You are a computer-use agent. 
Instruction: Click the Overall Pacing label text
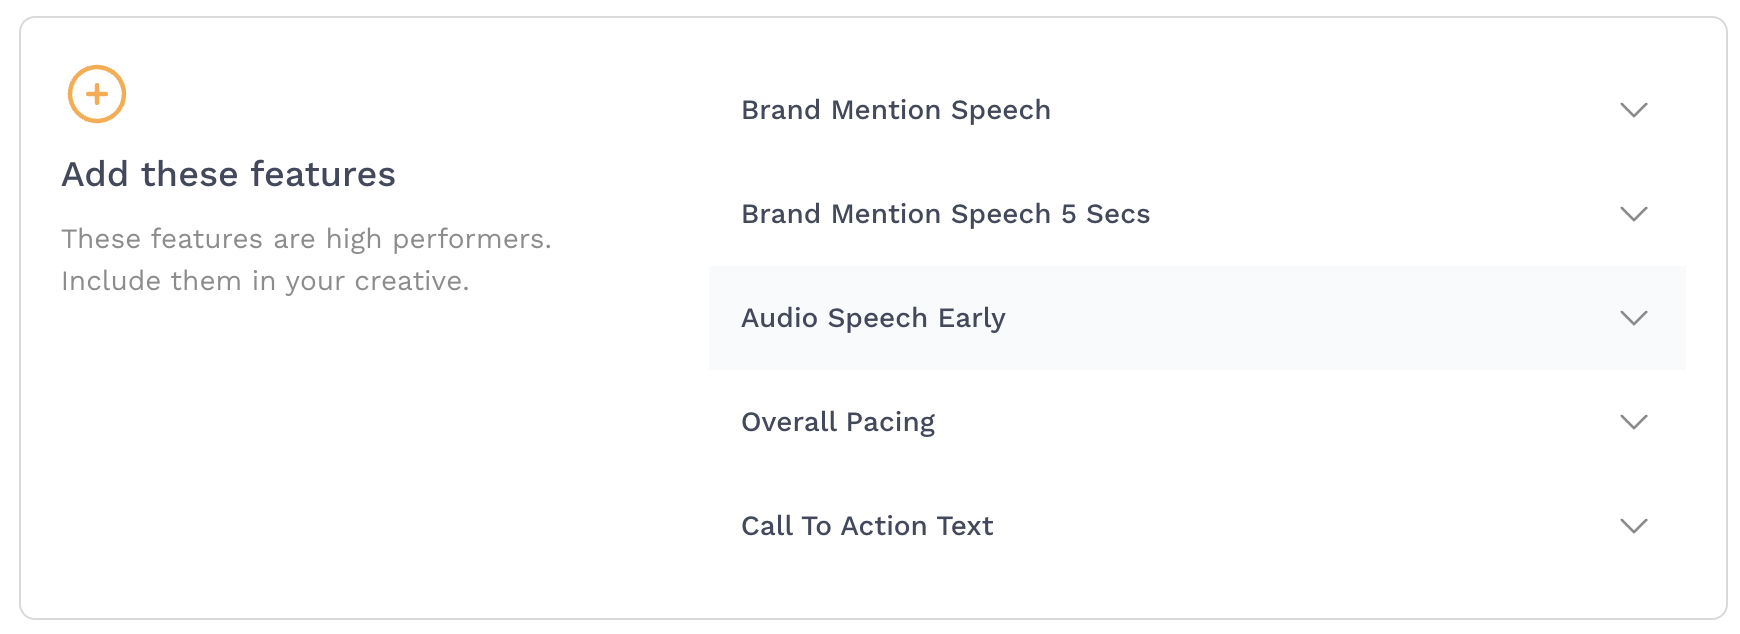point(838,422)
